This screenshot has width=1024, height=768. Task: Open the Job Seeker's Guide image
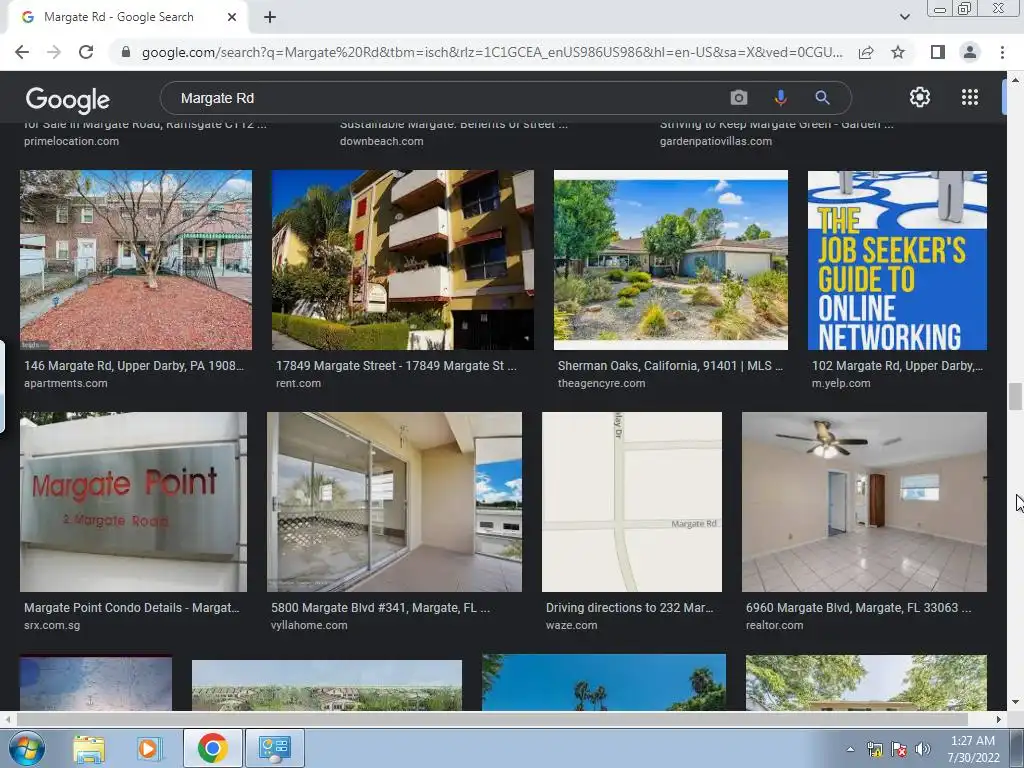897,260
